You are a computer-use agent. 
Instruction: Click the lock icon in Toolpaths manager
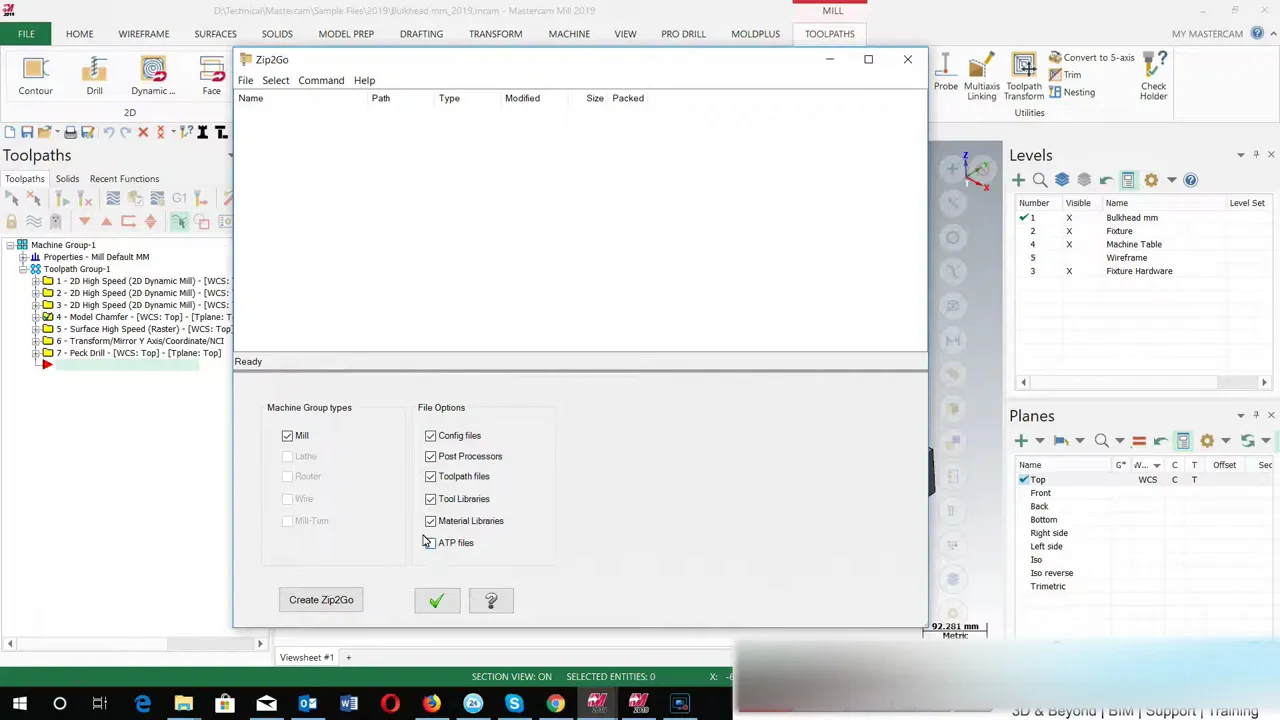pos(11,222)
